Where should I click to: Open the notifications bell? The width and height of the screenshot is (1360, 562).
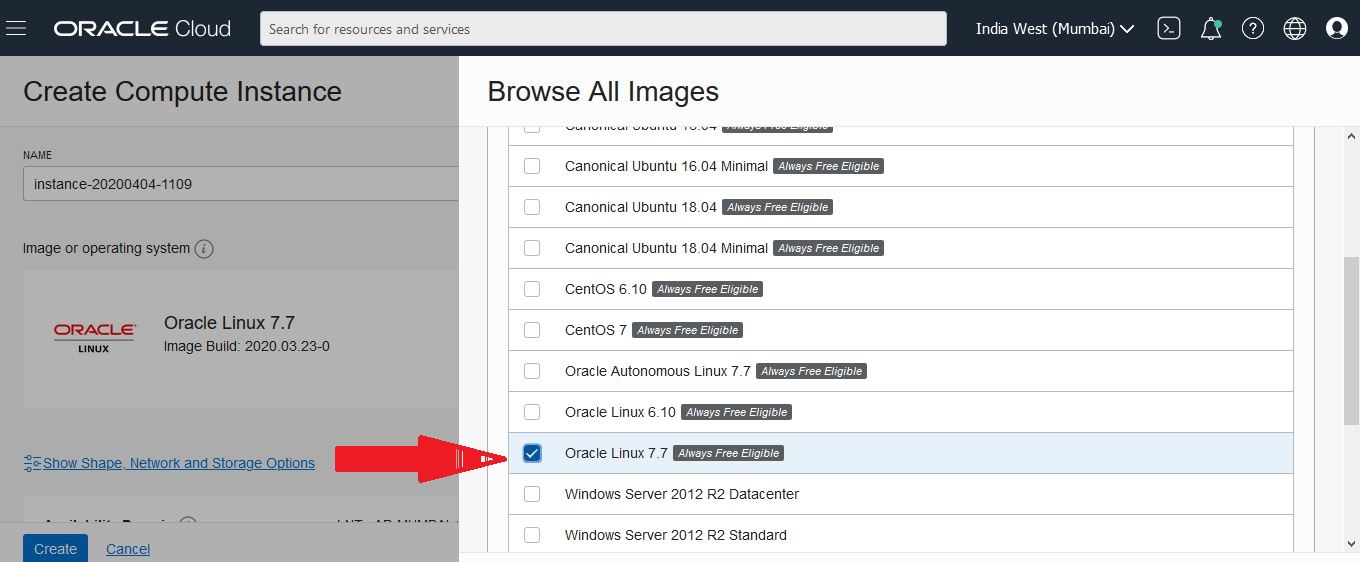pos(1211,29)
